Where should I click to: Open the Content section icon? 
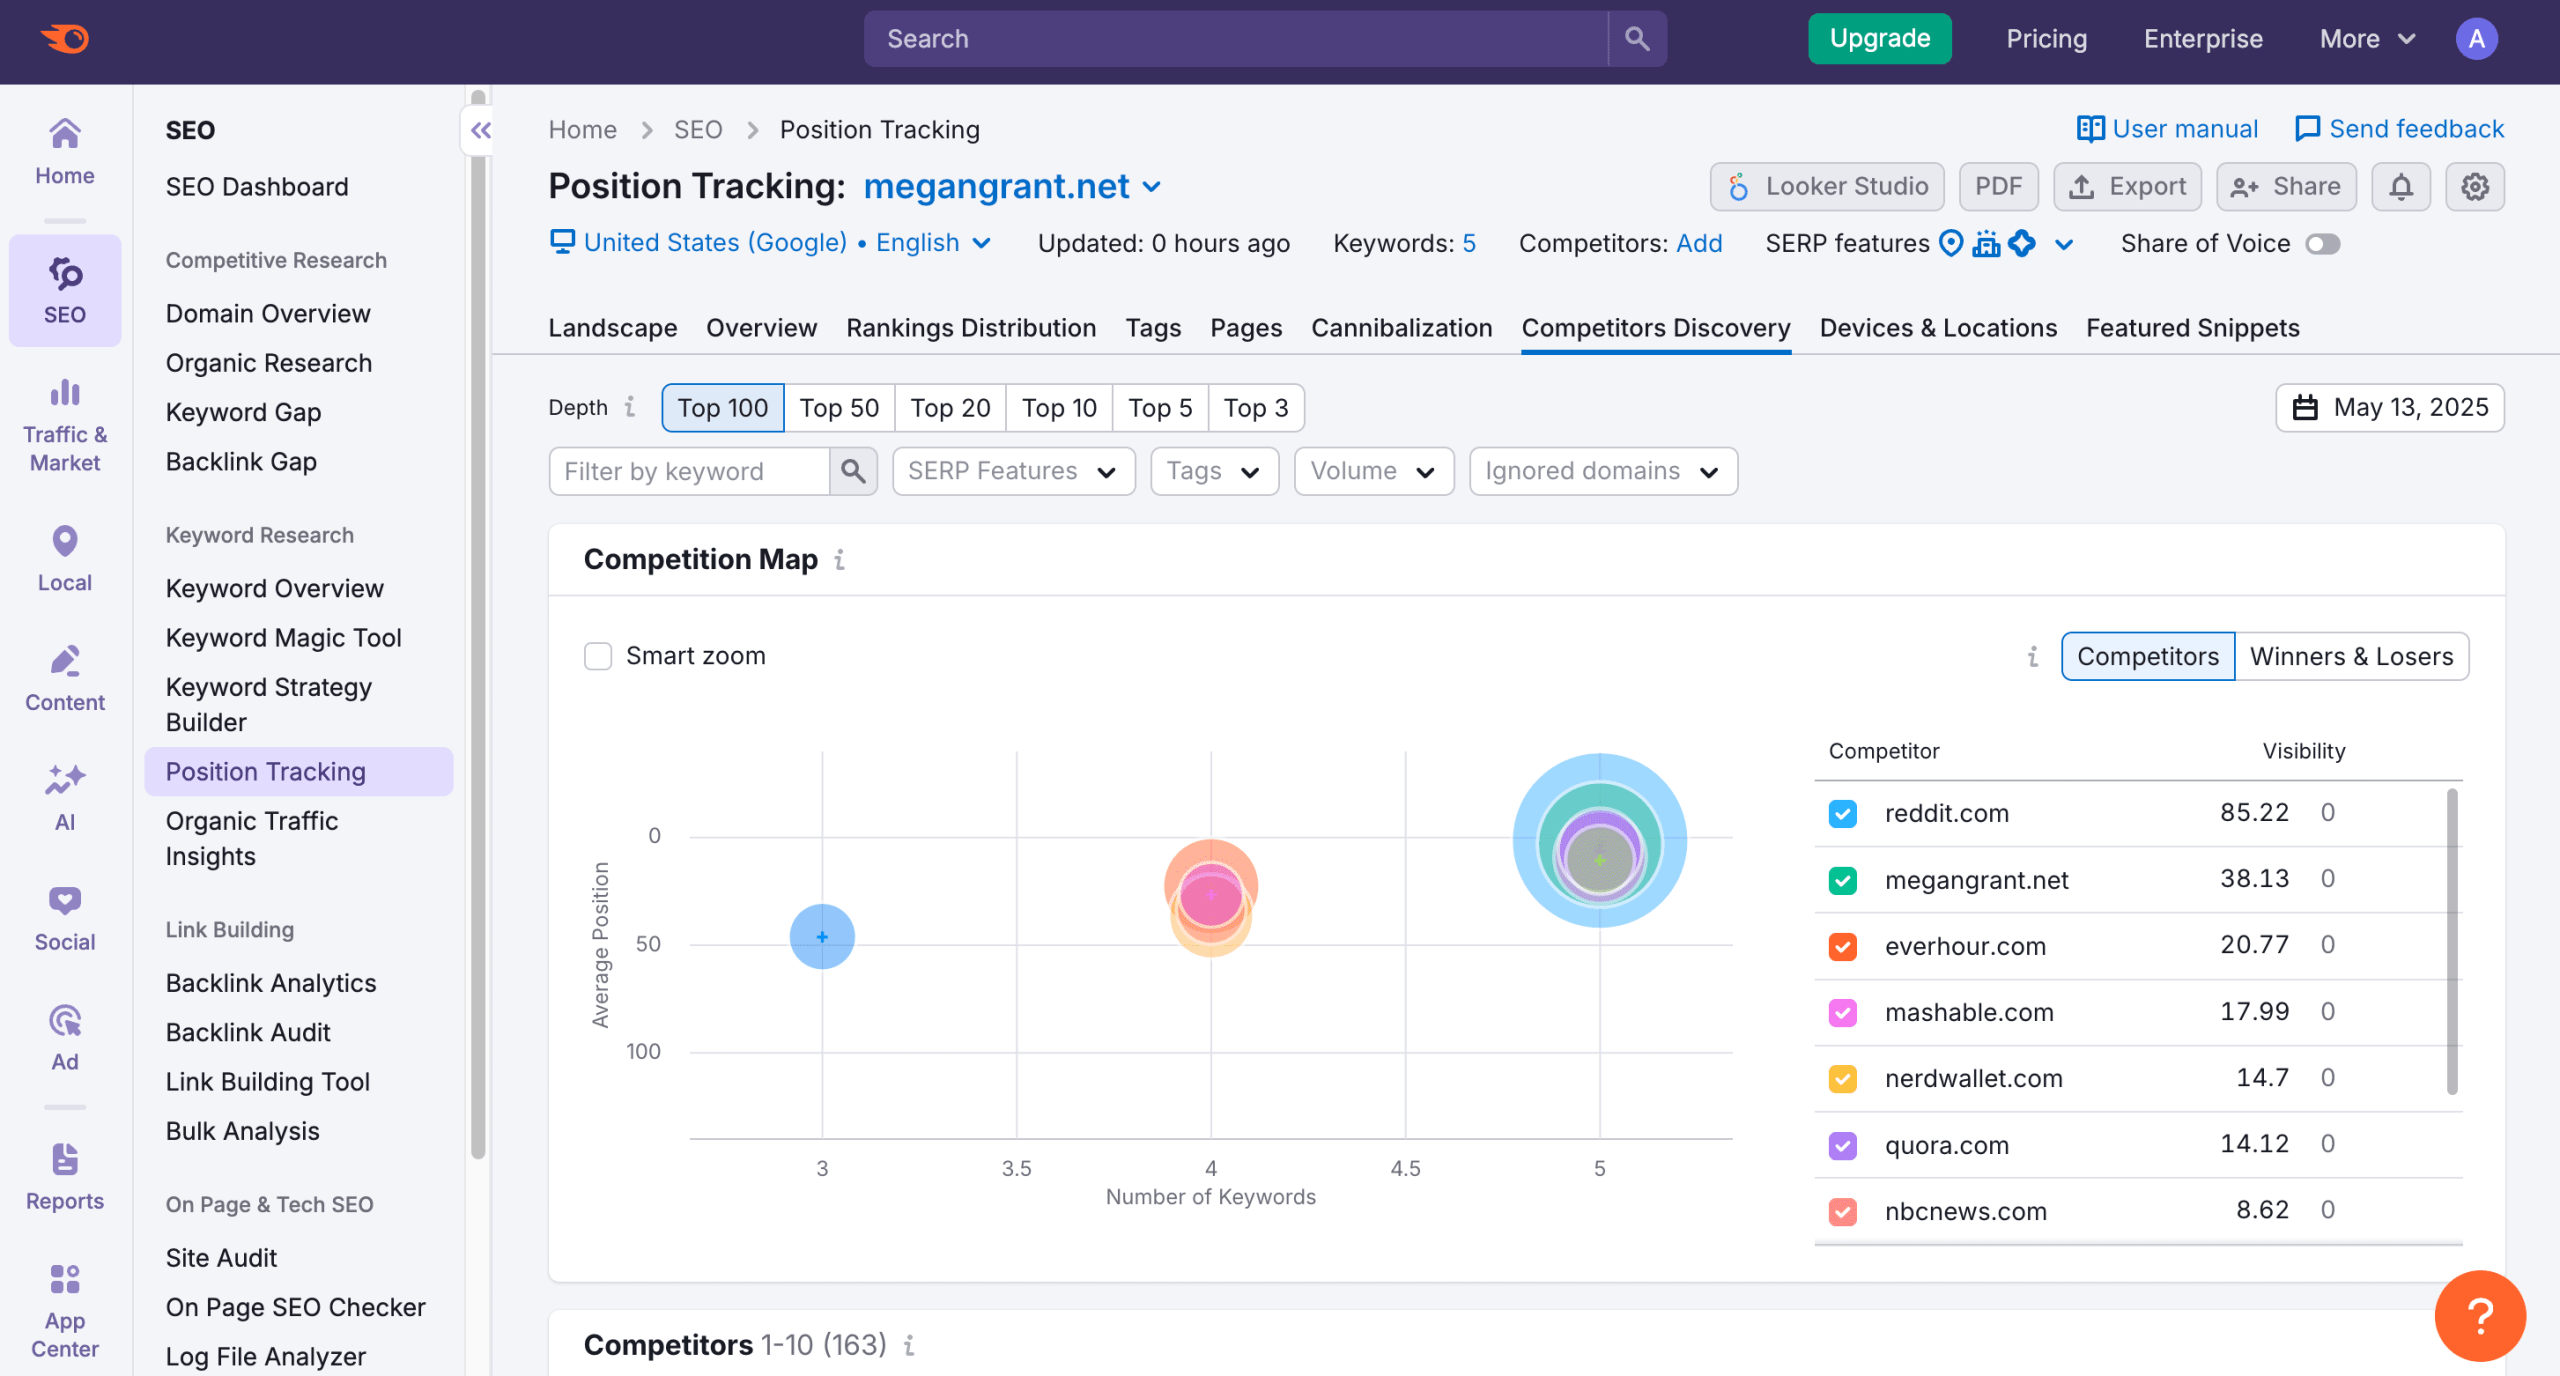65,678
